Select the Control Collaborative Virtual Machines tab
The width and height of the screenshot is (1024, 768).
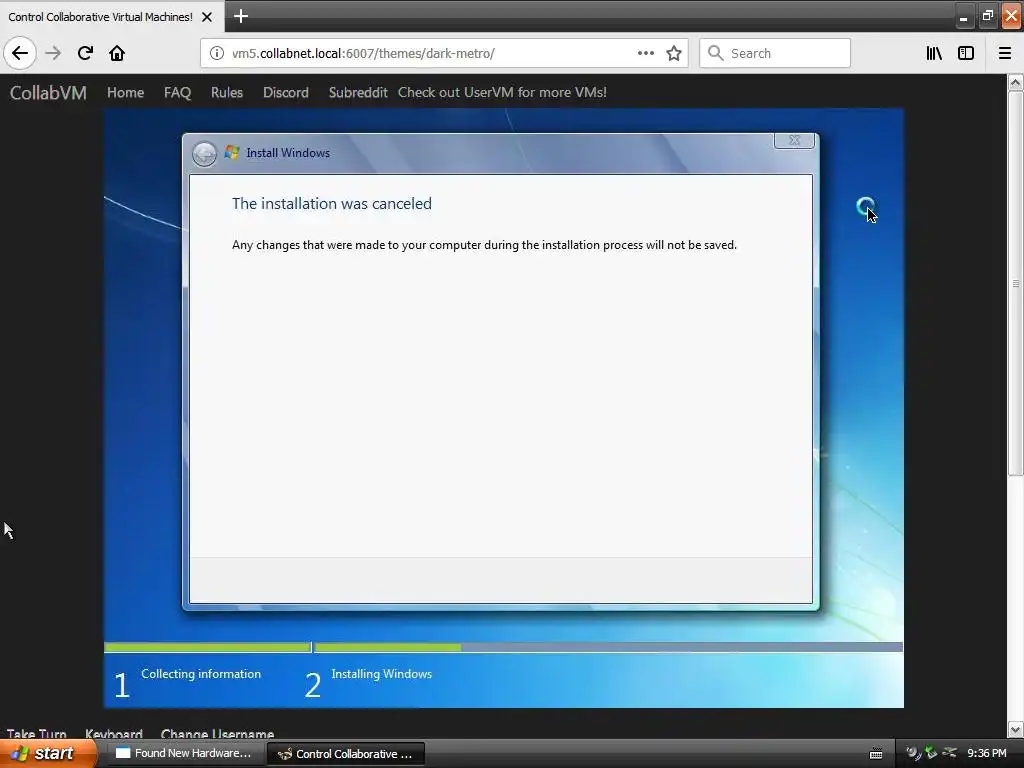coord(101,17)
